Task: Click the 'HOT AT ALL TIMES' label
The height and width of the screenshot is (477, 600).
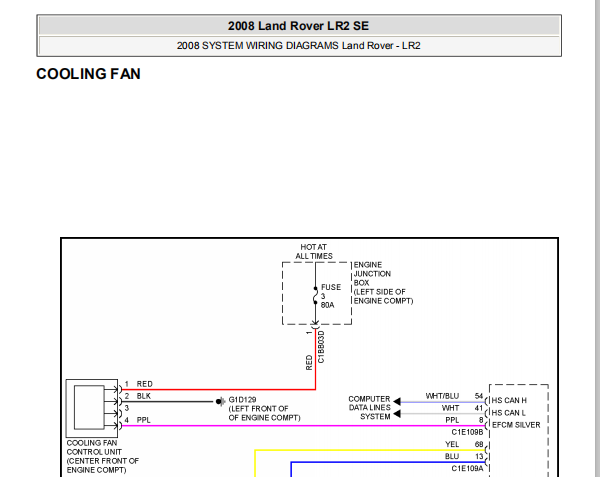Action: tap(314, 251)
